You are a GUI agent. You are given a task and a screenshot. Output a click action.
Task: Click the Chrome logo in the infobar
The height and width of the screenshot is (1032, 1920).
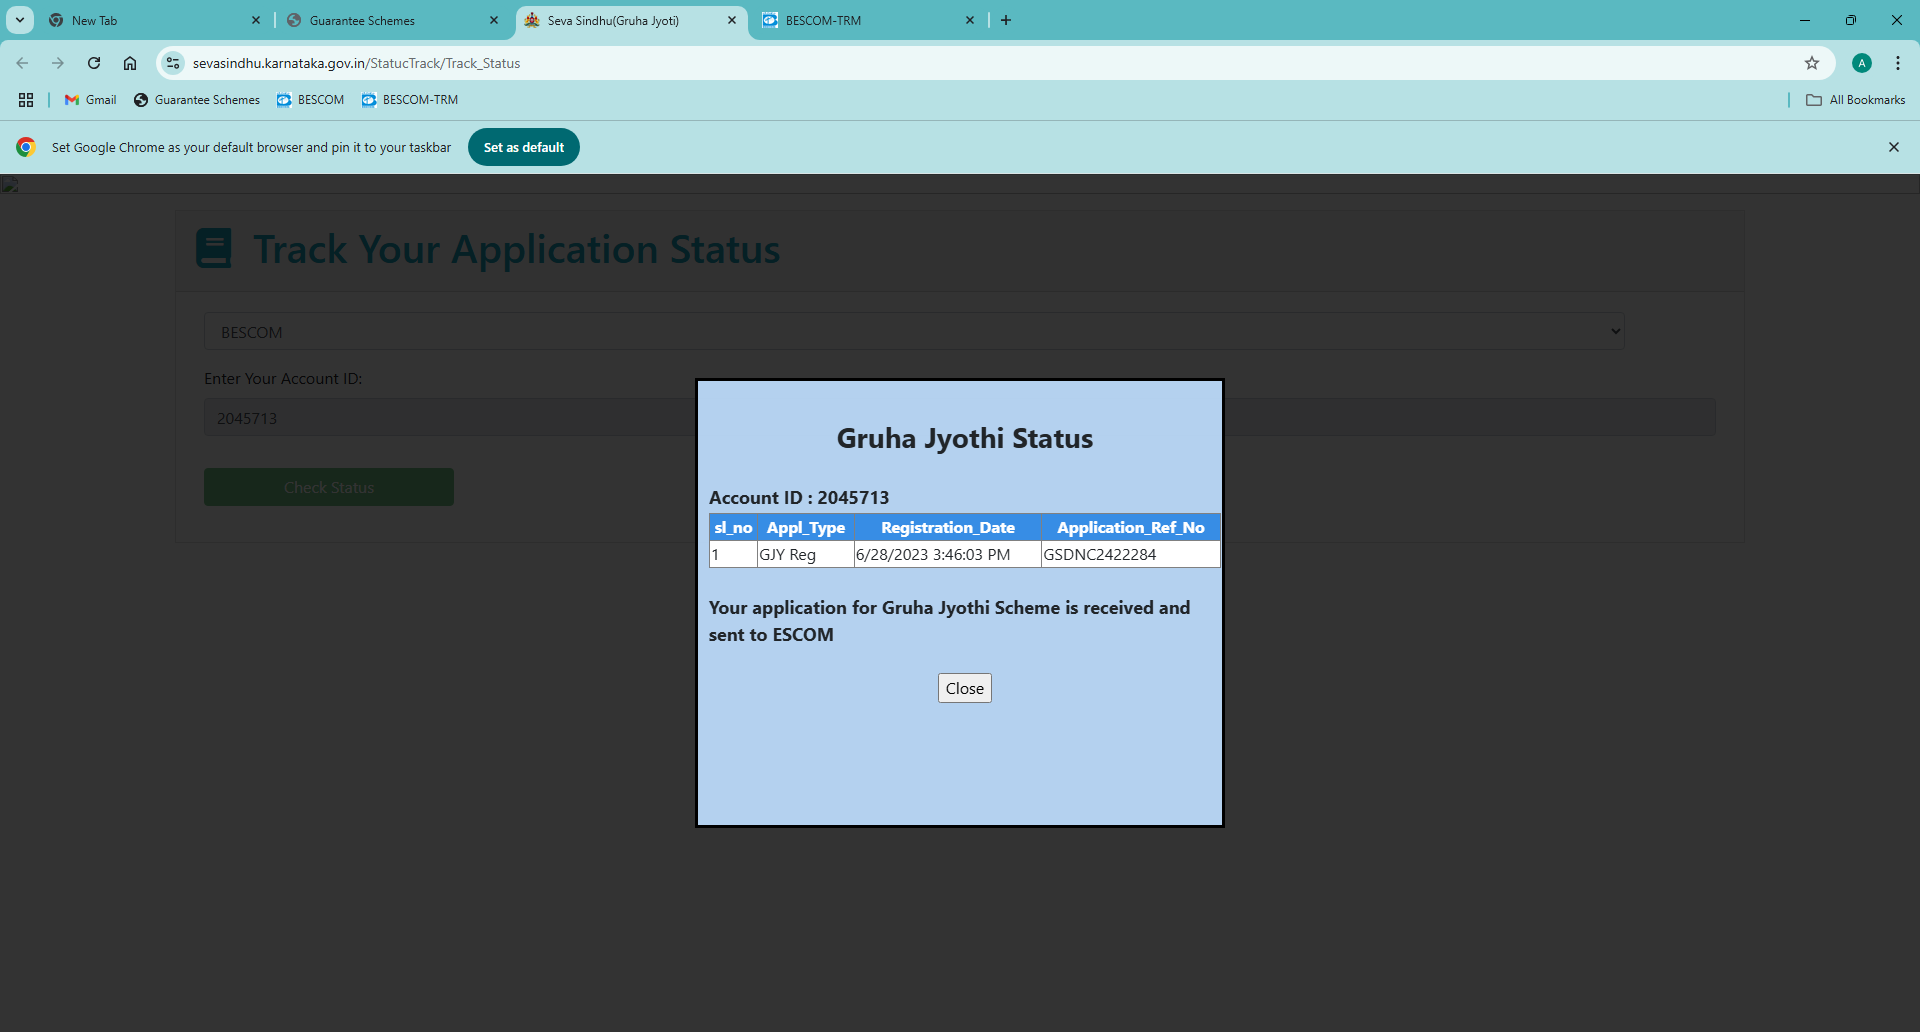pos(26,147)
